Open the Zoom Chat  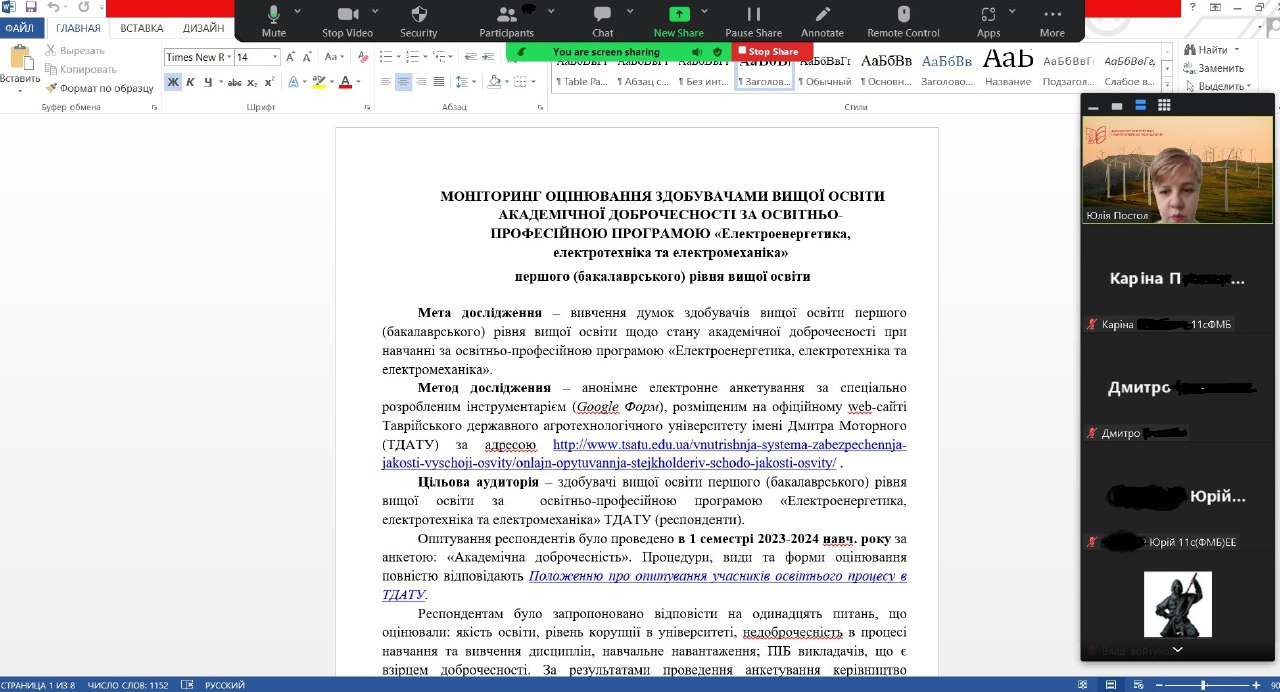603,21
